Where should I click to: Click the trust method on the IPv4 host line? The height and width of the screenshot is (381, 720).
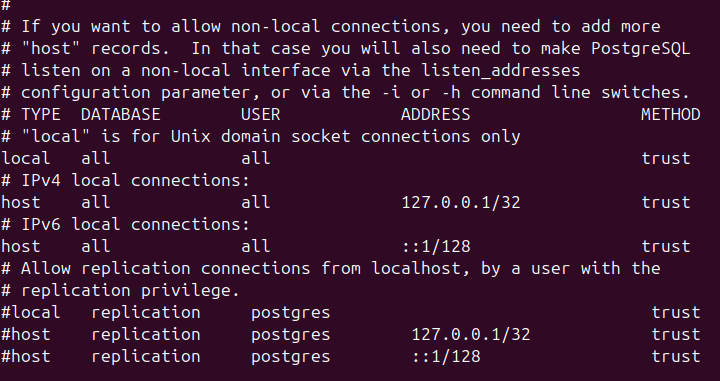pyautogui.click(x=666, y=202)
